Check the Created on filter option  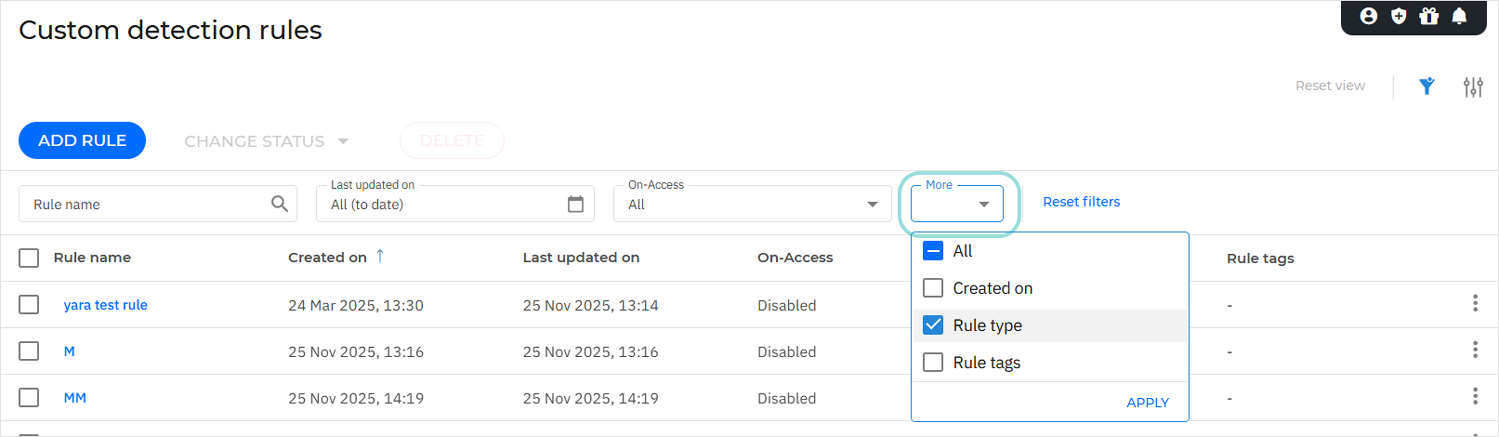point(933,288)
